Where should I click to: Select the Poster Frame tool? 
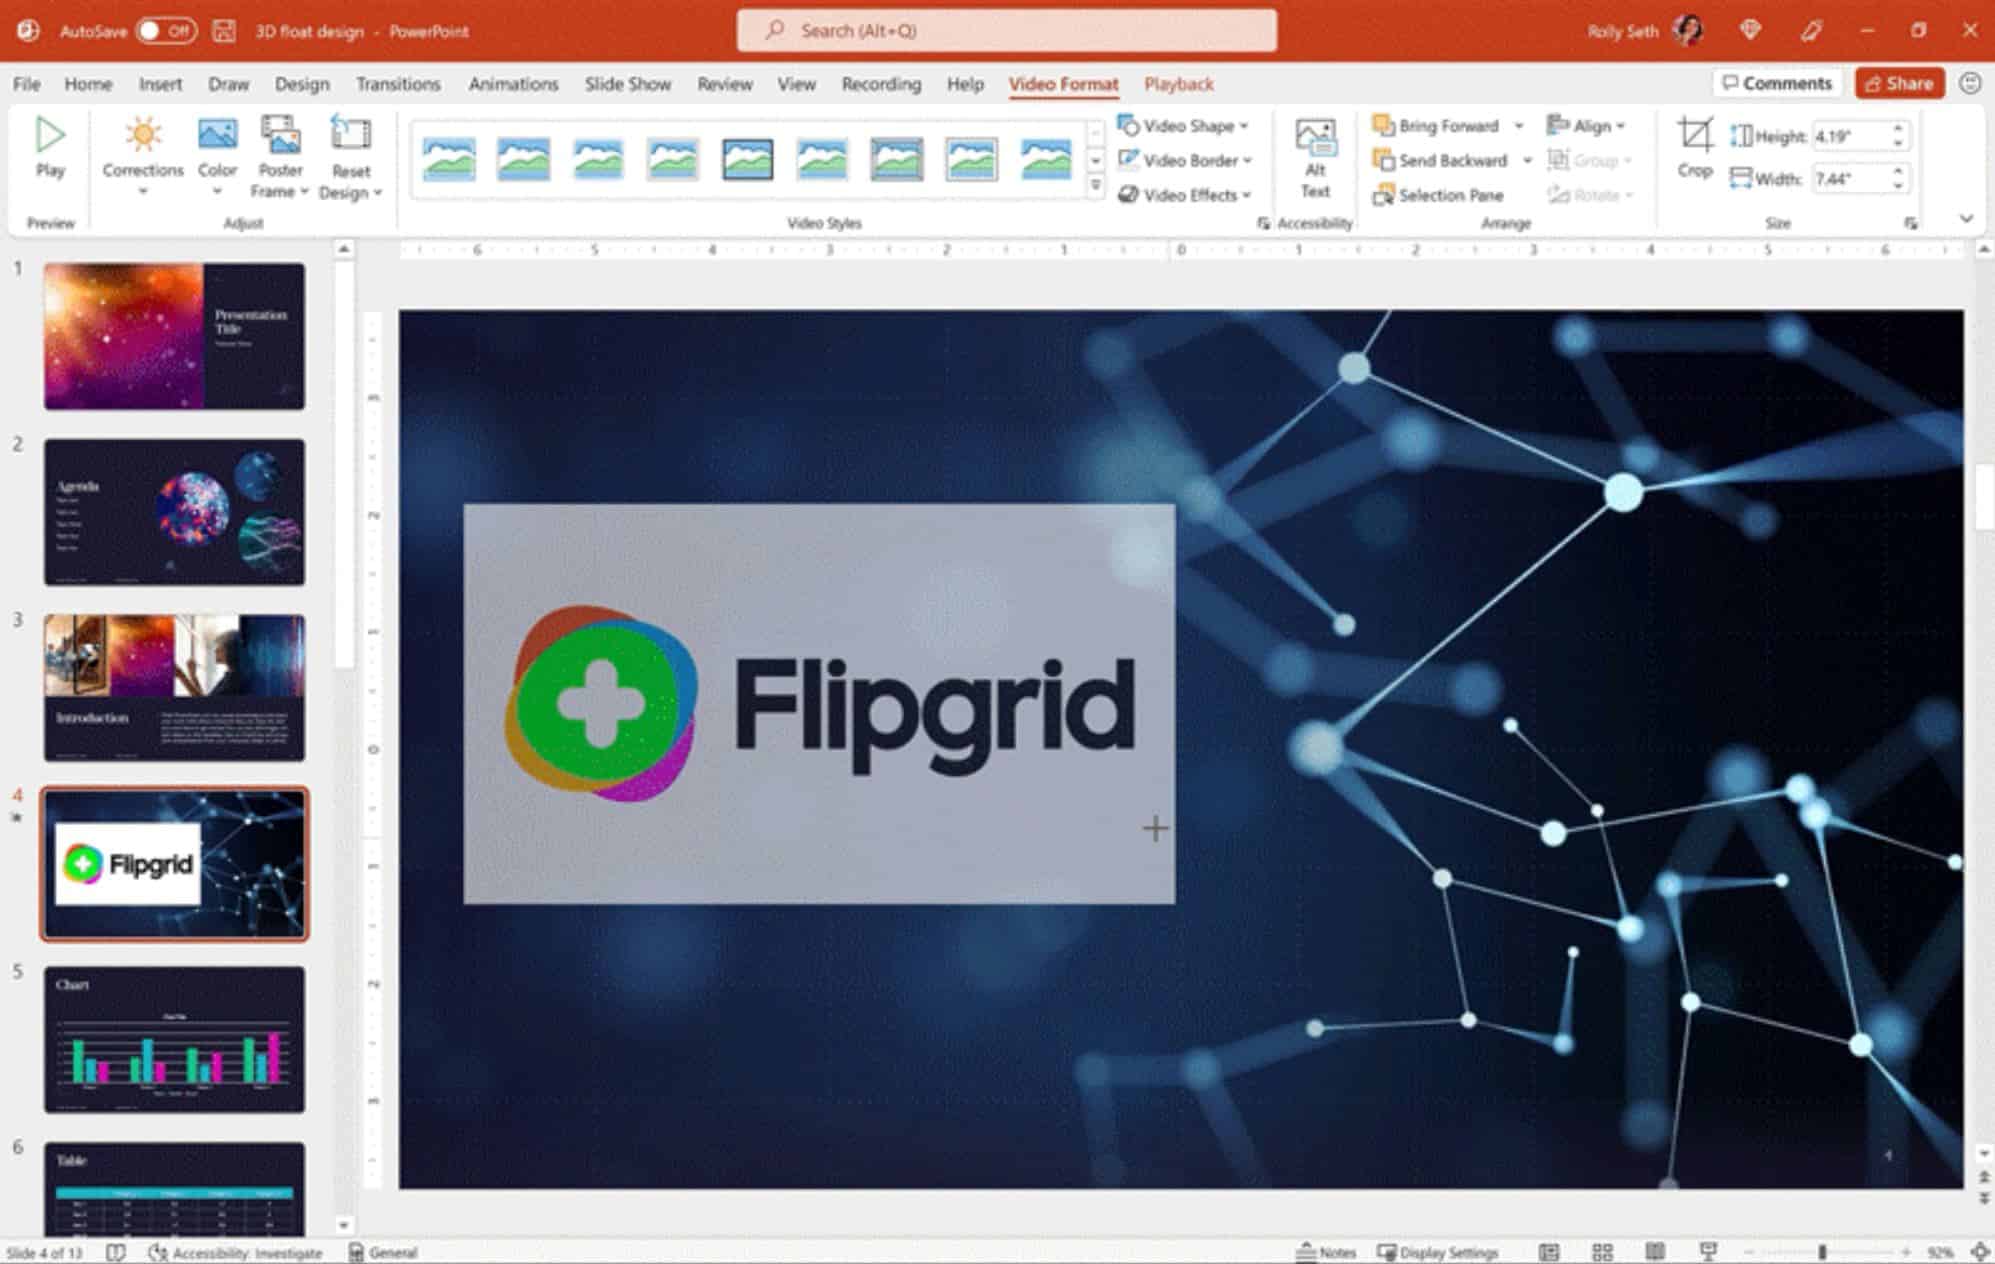(279, 160)
